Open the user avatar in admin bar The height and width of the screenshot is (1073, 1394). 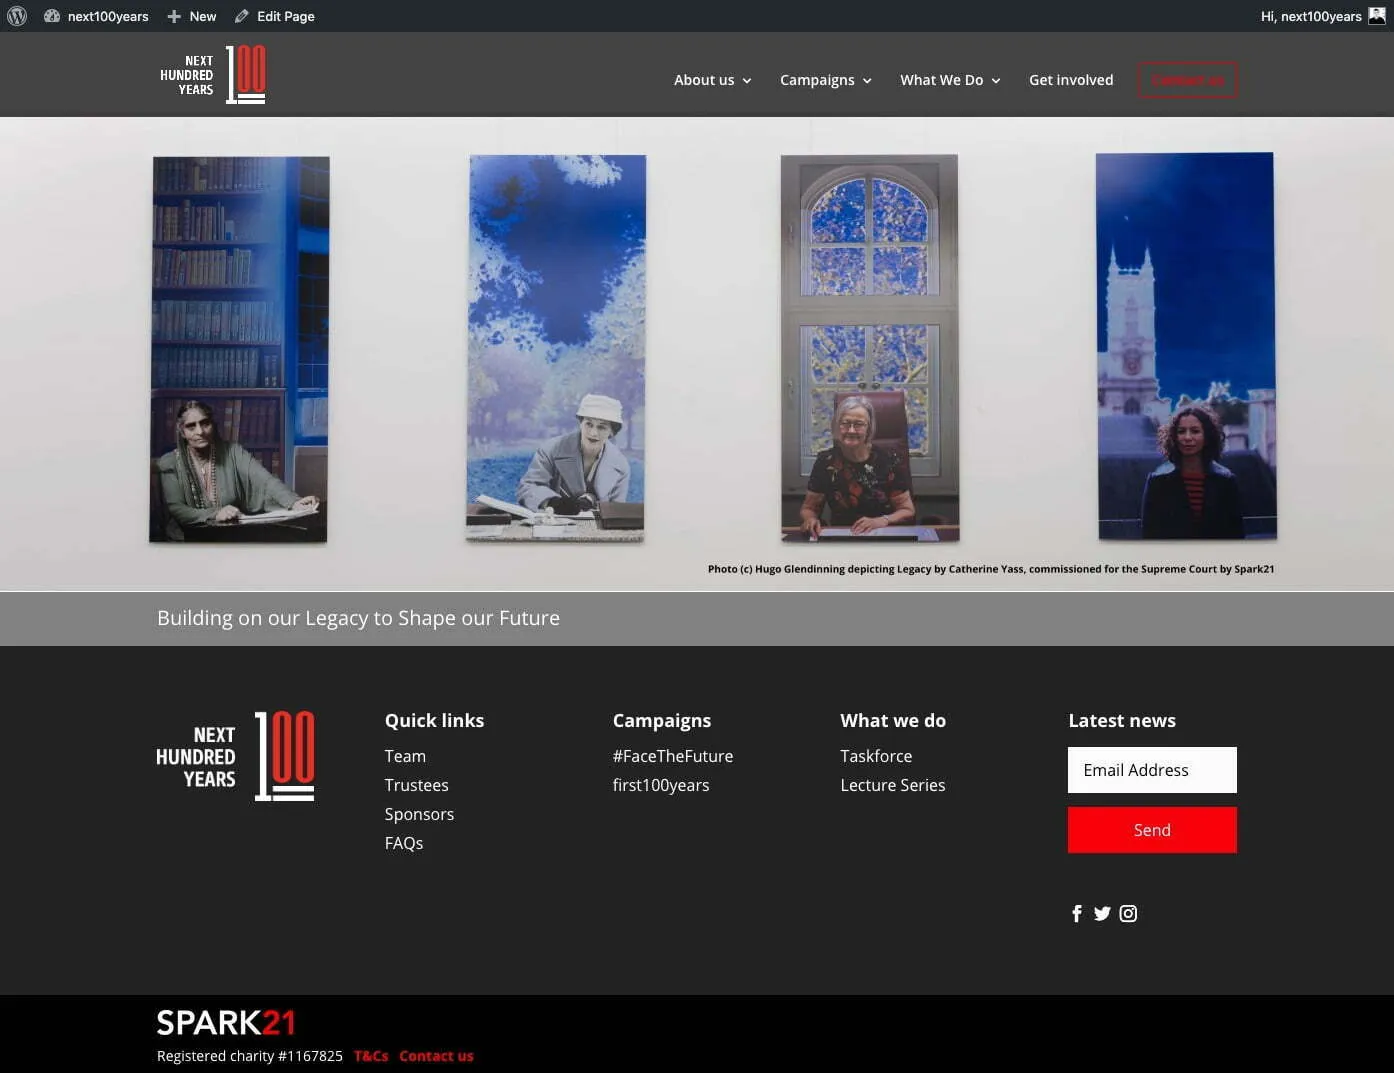click(1377, 16)
